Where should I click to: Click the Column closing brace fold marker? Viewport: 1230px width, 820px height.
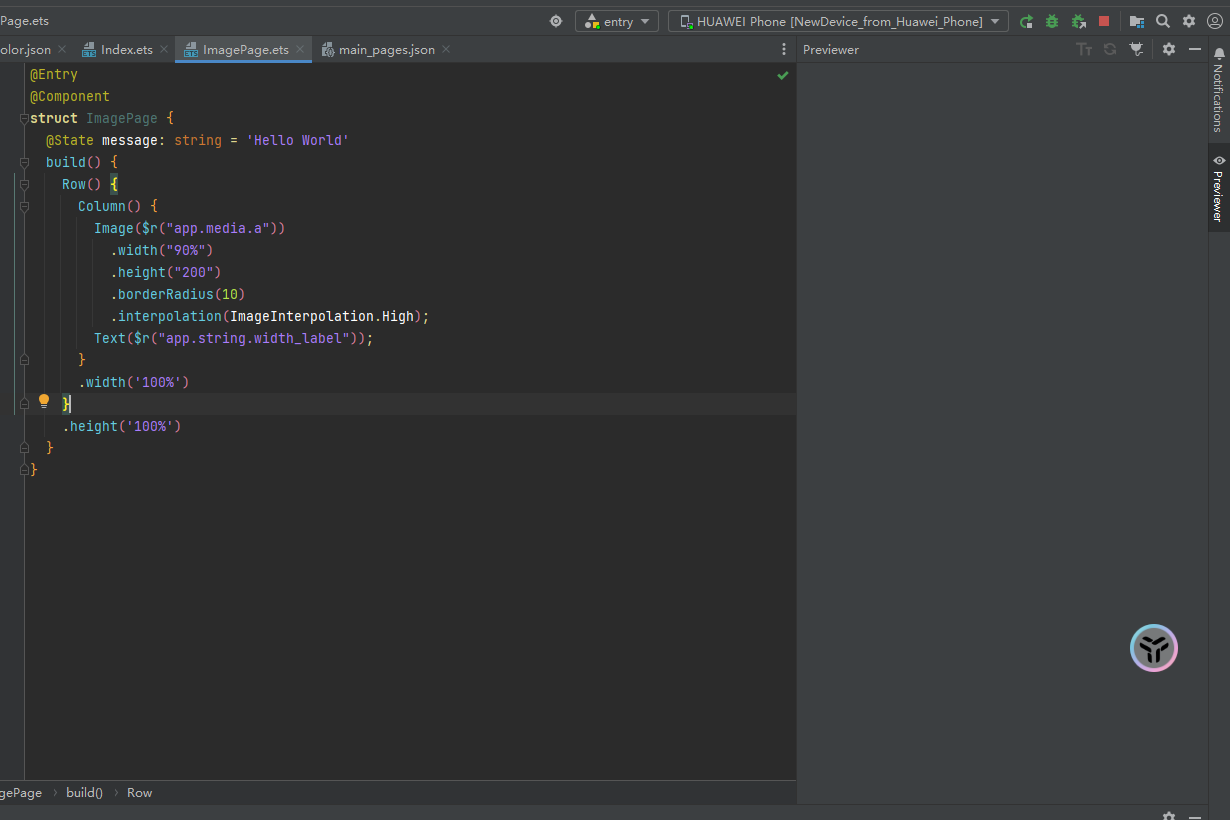coord(24,360)
